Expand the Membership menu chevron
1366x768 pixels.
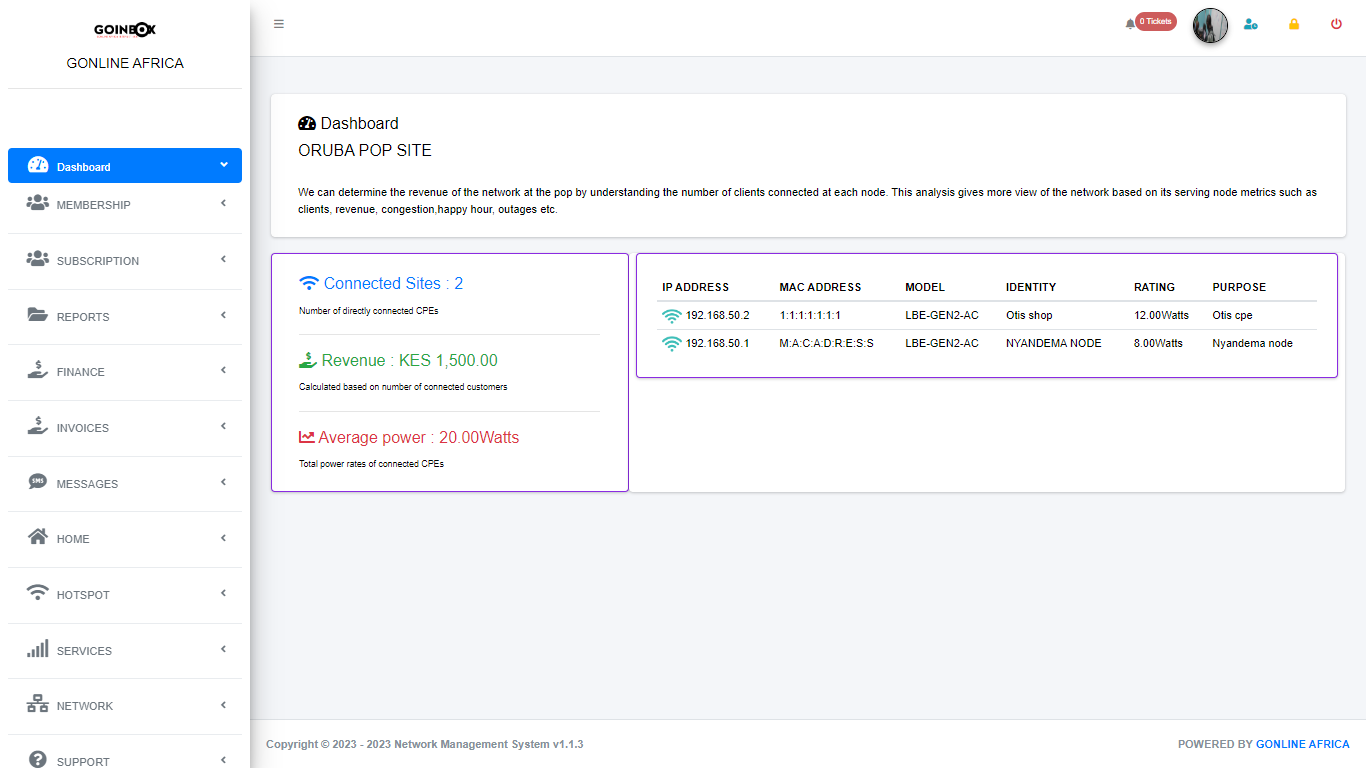(223, 203)
